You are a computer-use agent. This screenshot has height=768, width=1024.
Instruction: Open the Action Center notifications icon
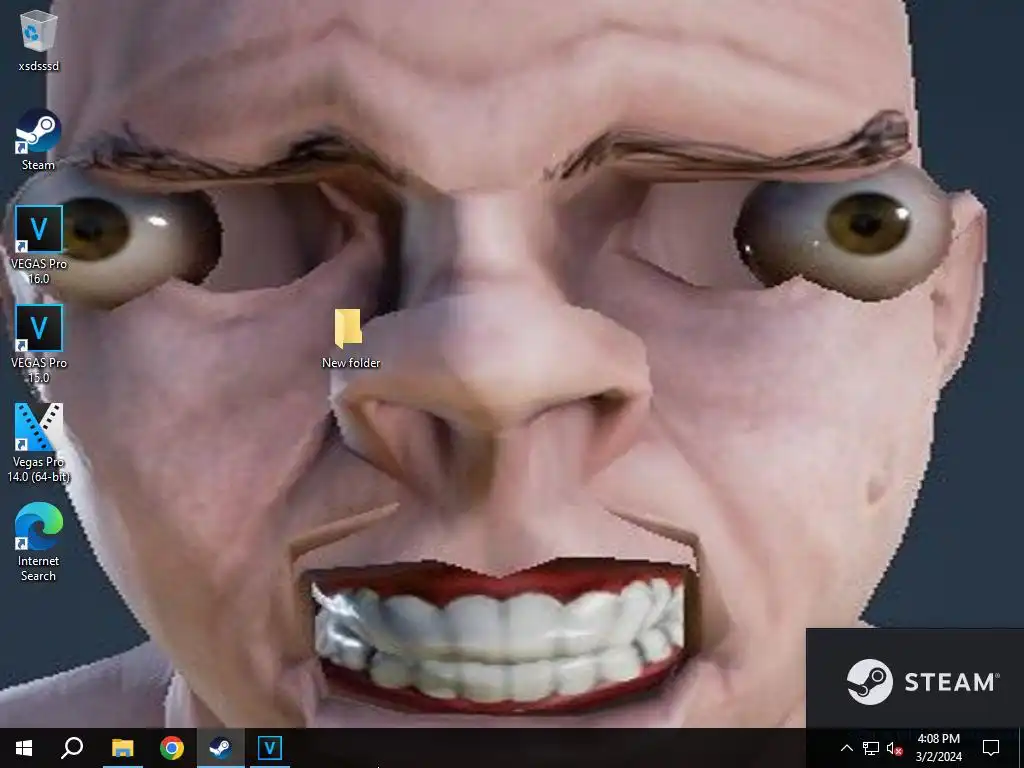[991, 748]
